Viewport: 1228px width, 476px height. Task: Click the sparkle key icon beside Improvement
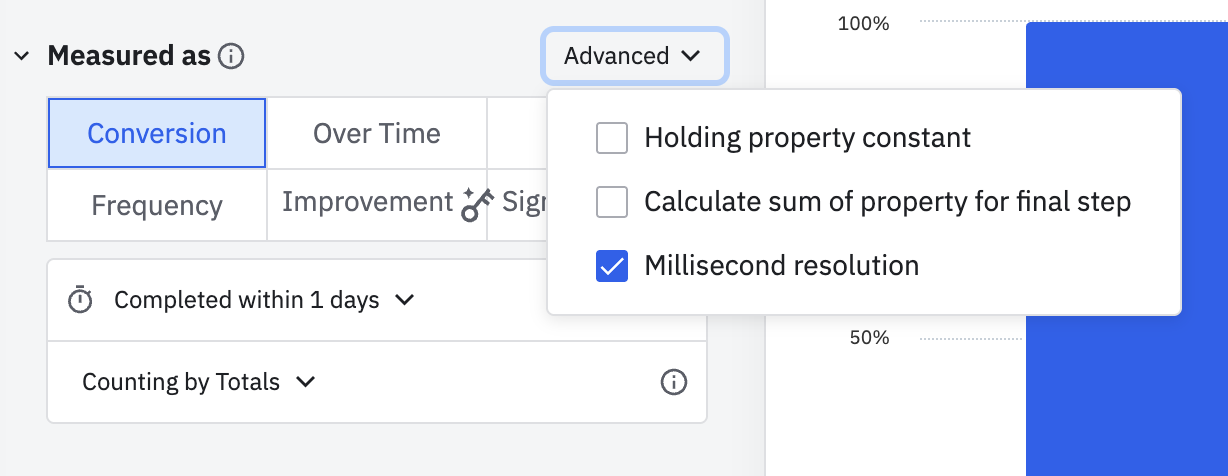coord(477,205)
